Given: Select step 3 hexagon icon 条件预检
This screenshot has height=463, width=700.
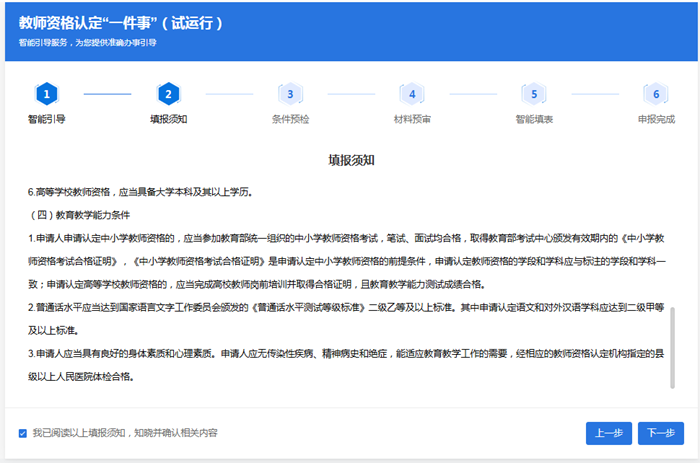Looking at the screenshot, I should [291, 94].
